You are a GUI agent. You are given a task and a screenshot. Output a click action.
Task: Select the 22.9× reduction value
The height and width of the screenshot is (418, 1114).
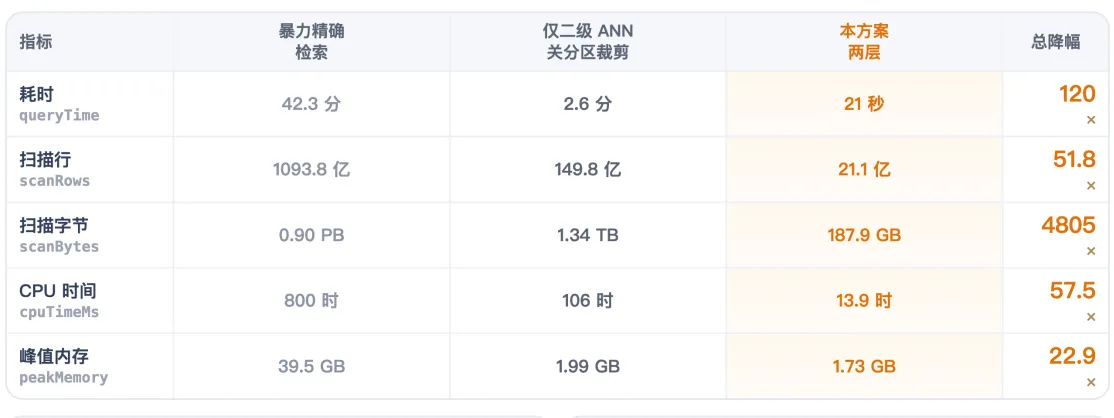click(x=1073, y=366)
